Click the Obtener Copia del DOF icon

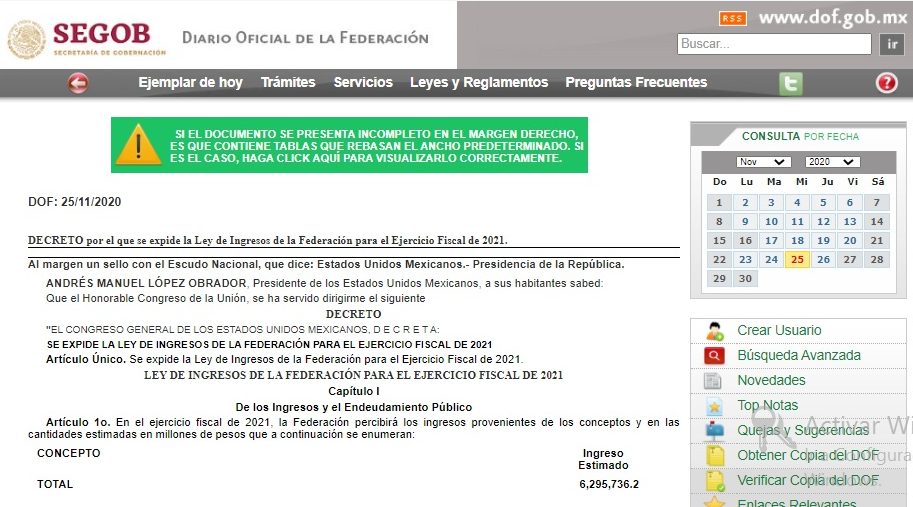(x=714, y=456)
